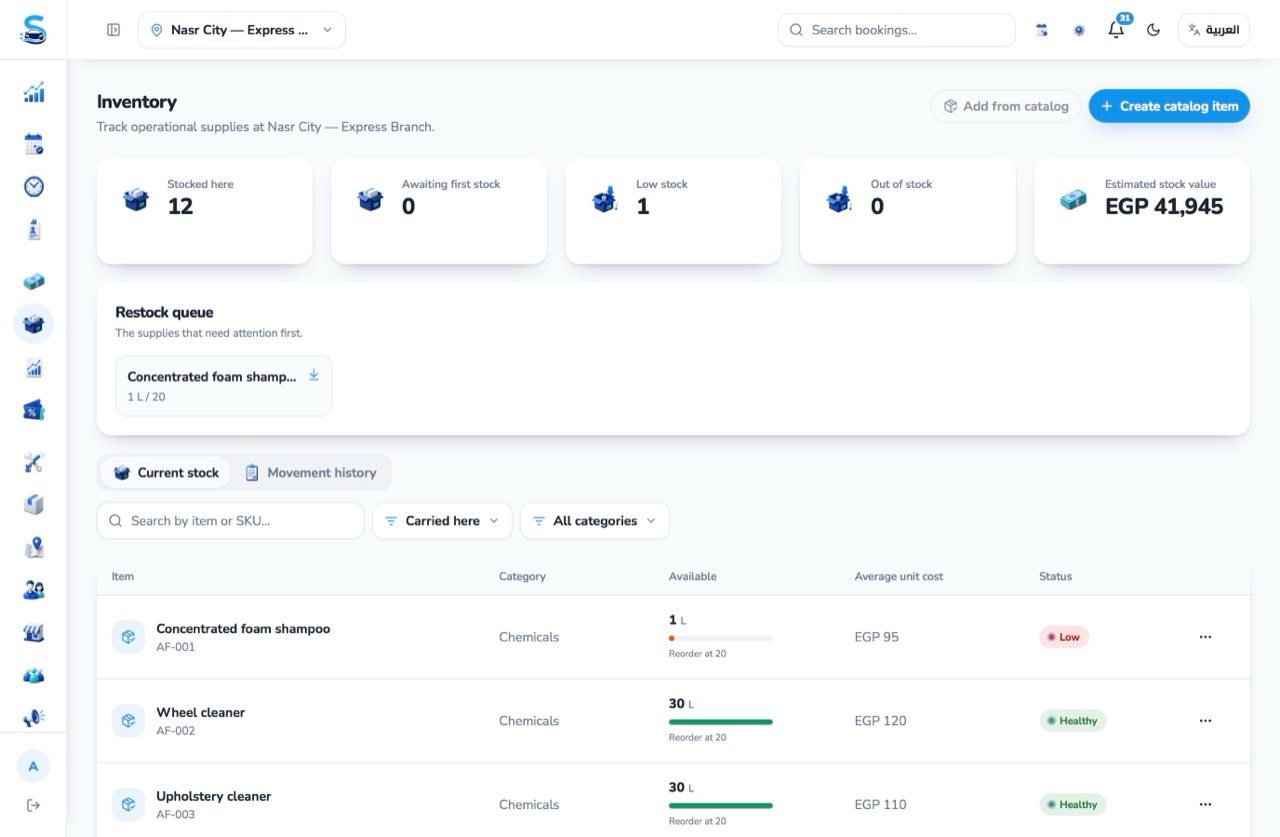This screenshot has width=1280, height=837.
Task: Click the download arrow on restock card
Action: point(313,375)
